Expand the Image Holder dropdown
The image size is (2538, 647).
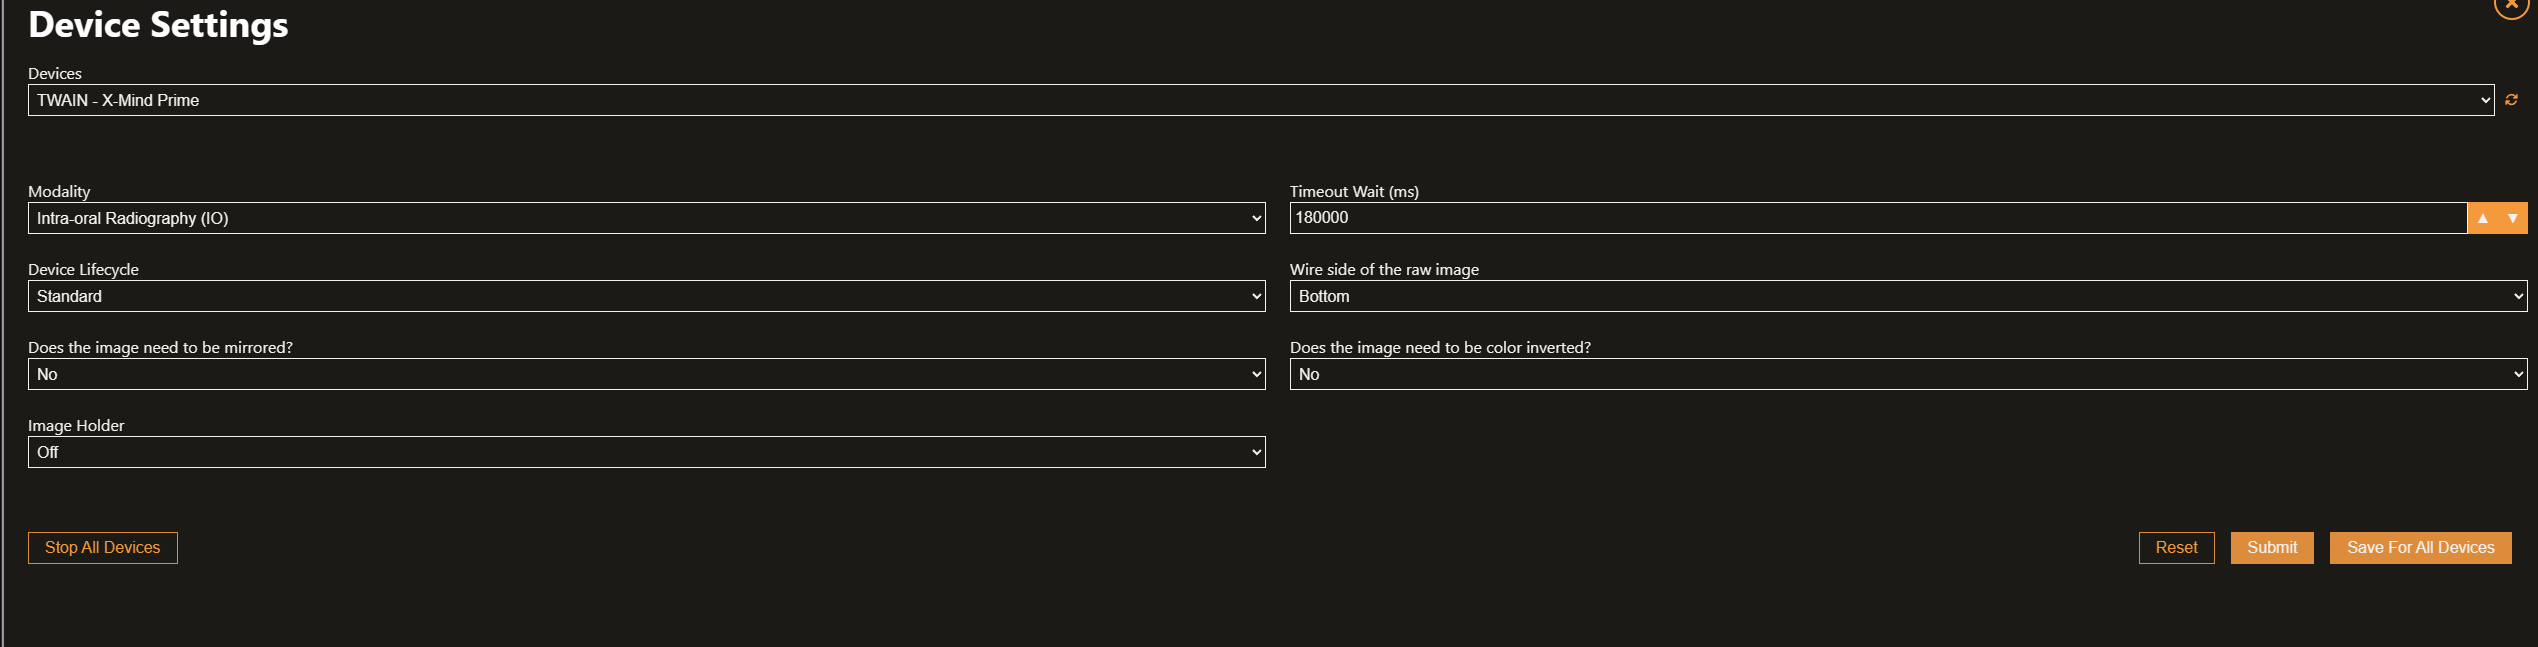[647, 452]
